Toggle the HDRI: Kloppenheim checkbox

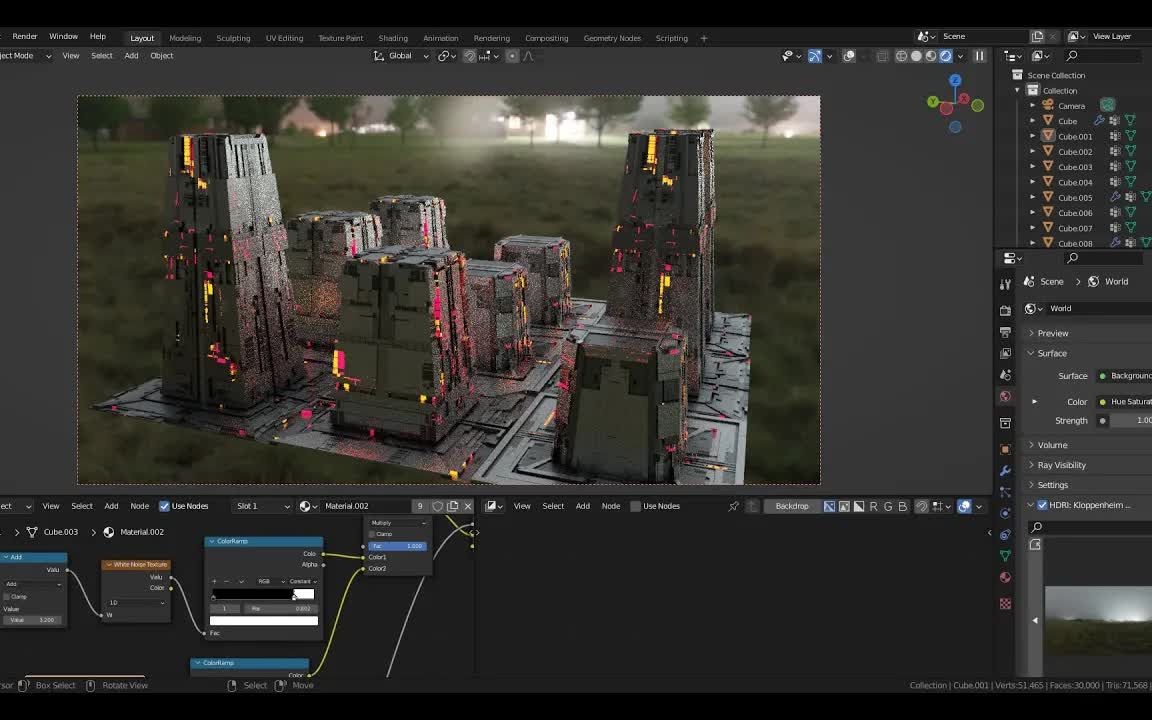[1042, 505]
